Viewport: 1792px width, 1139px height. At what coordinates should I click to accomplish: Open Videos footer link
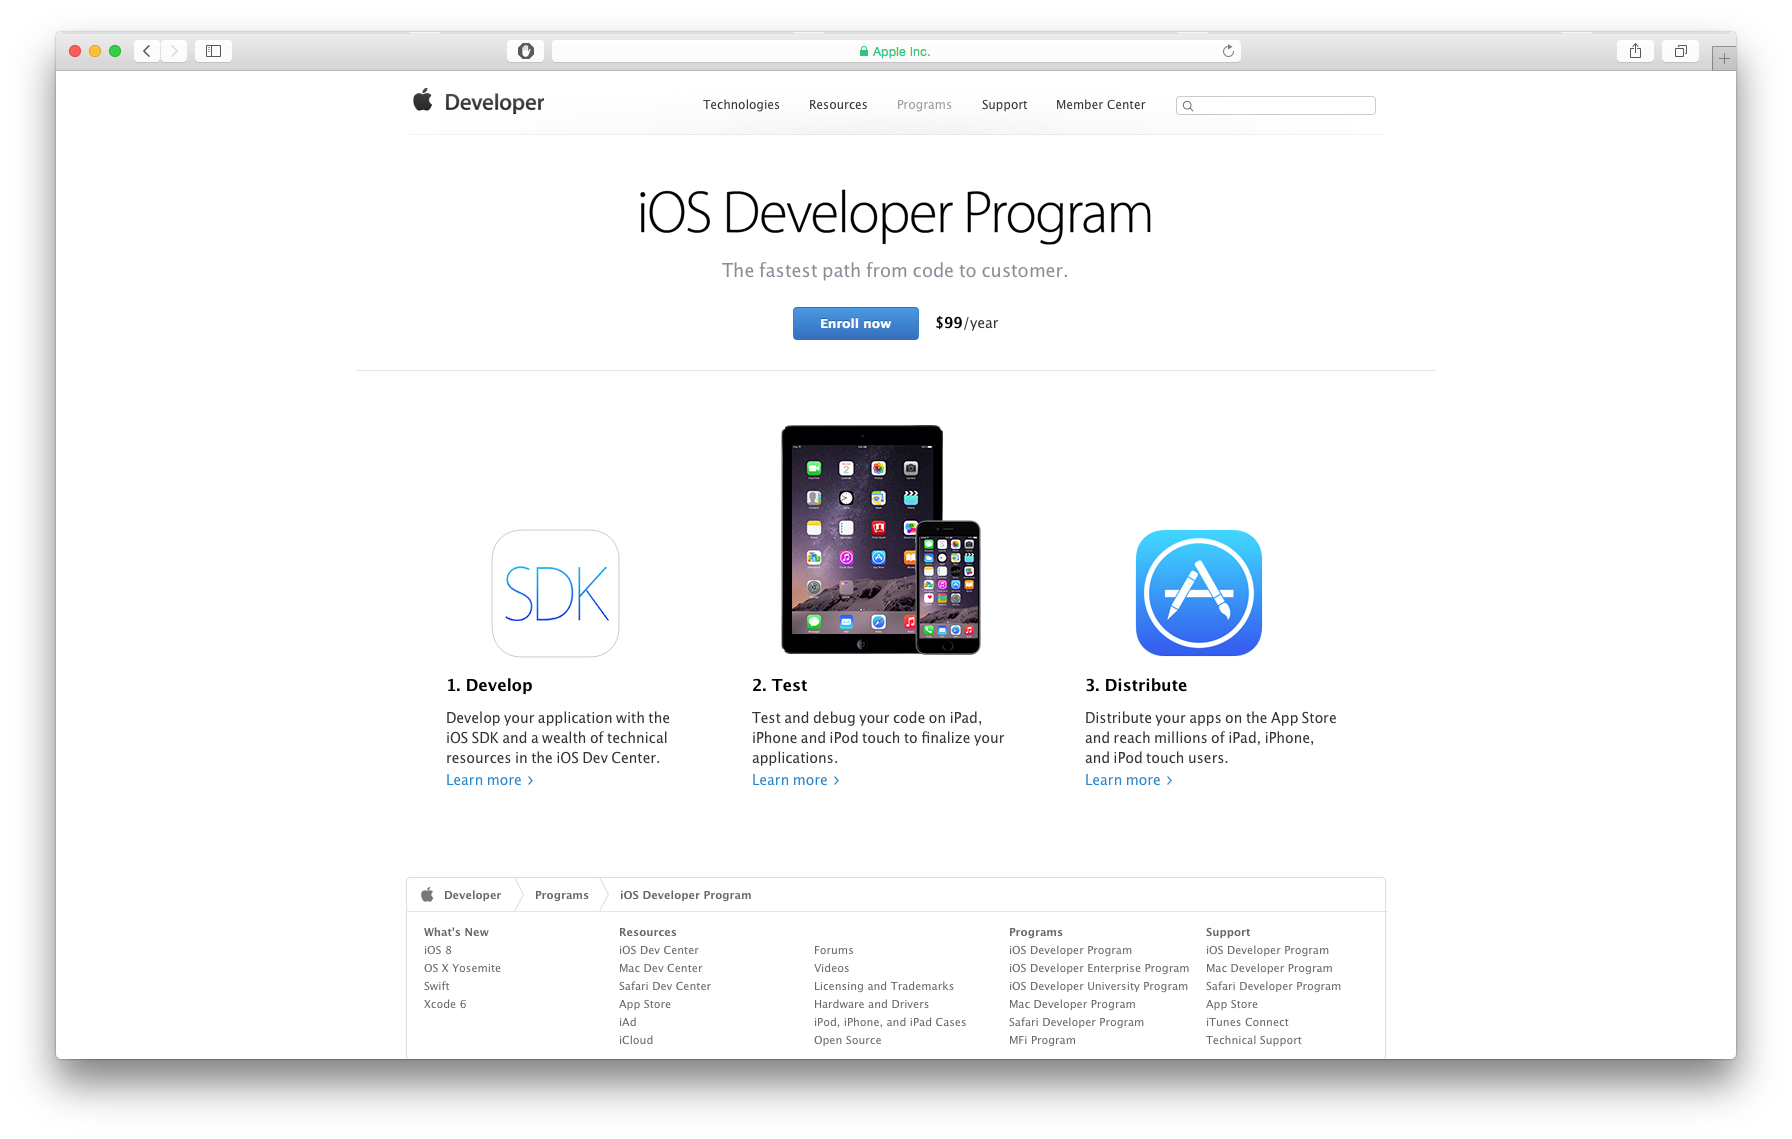tap(832, 968)
